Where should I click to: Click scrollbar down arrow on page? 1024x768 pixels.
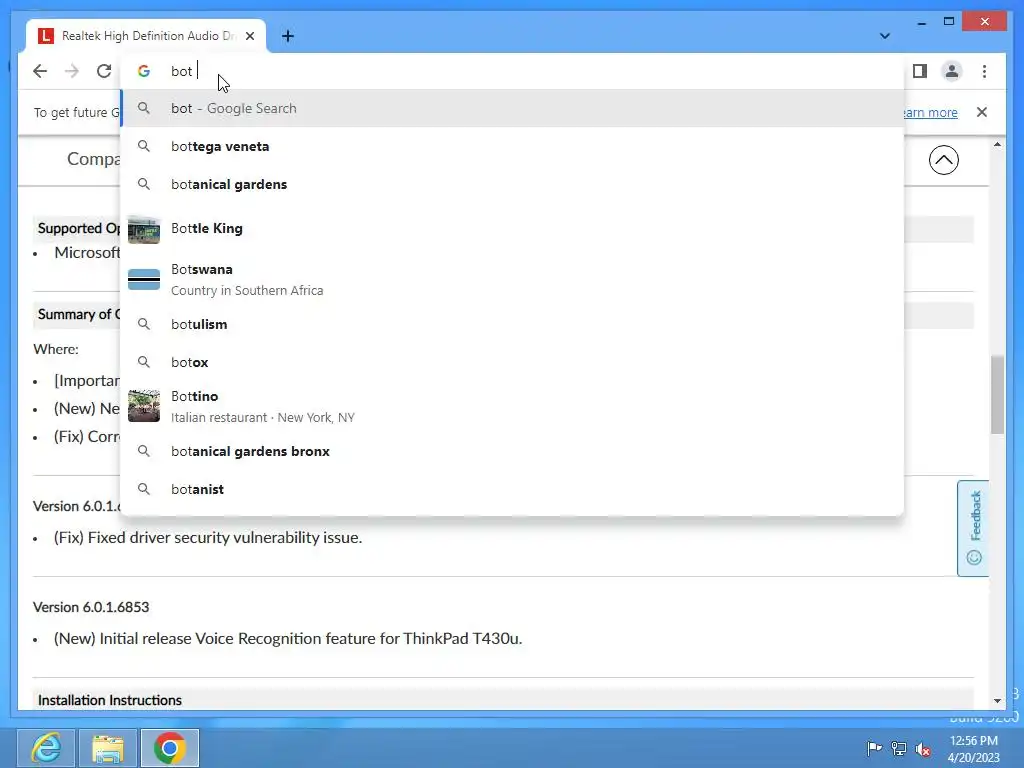pos(997,701)
